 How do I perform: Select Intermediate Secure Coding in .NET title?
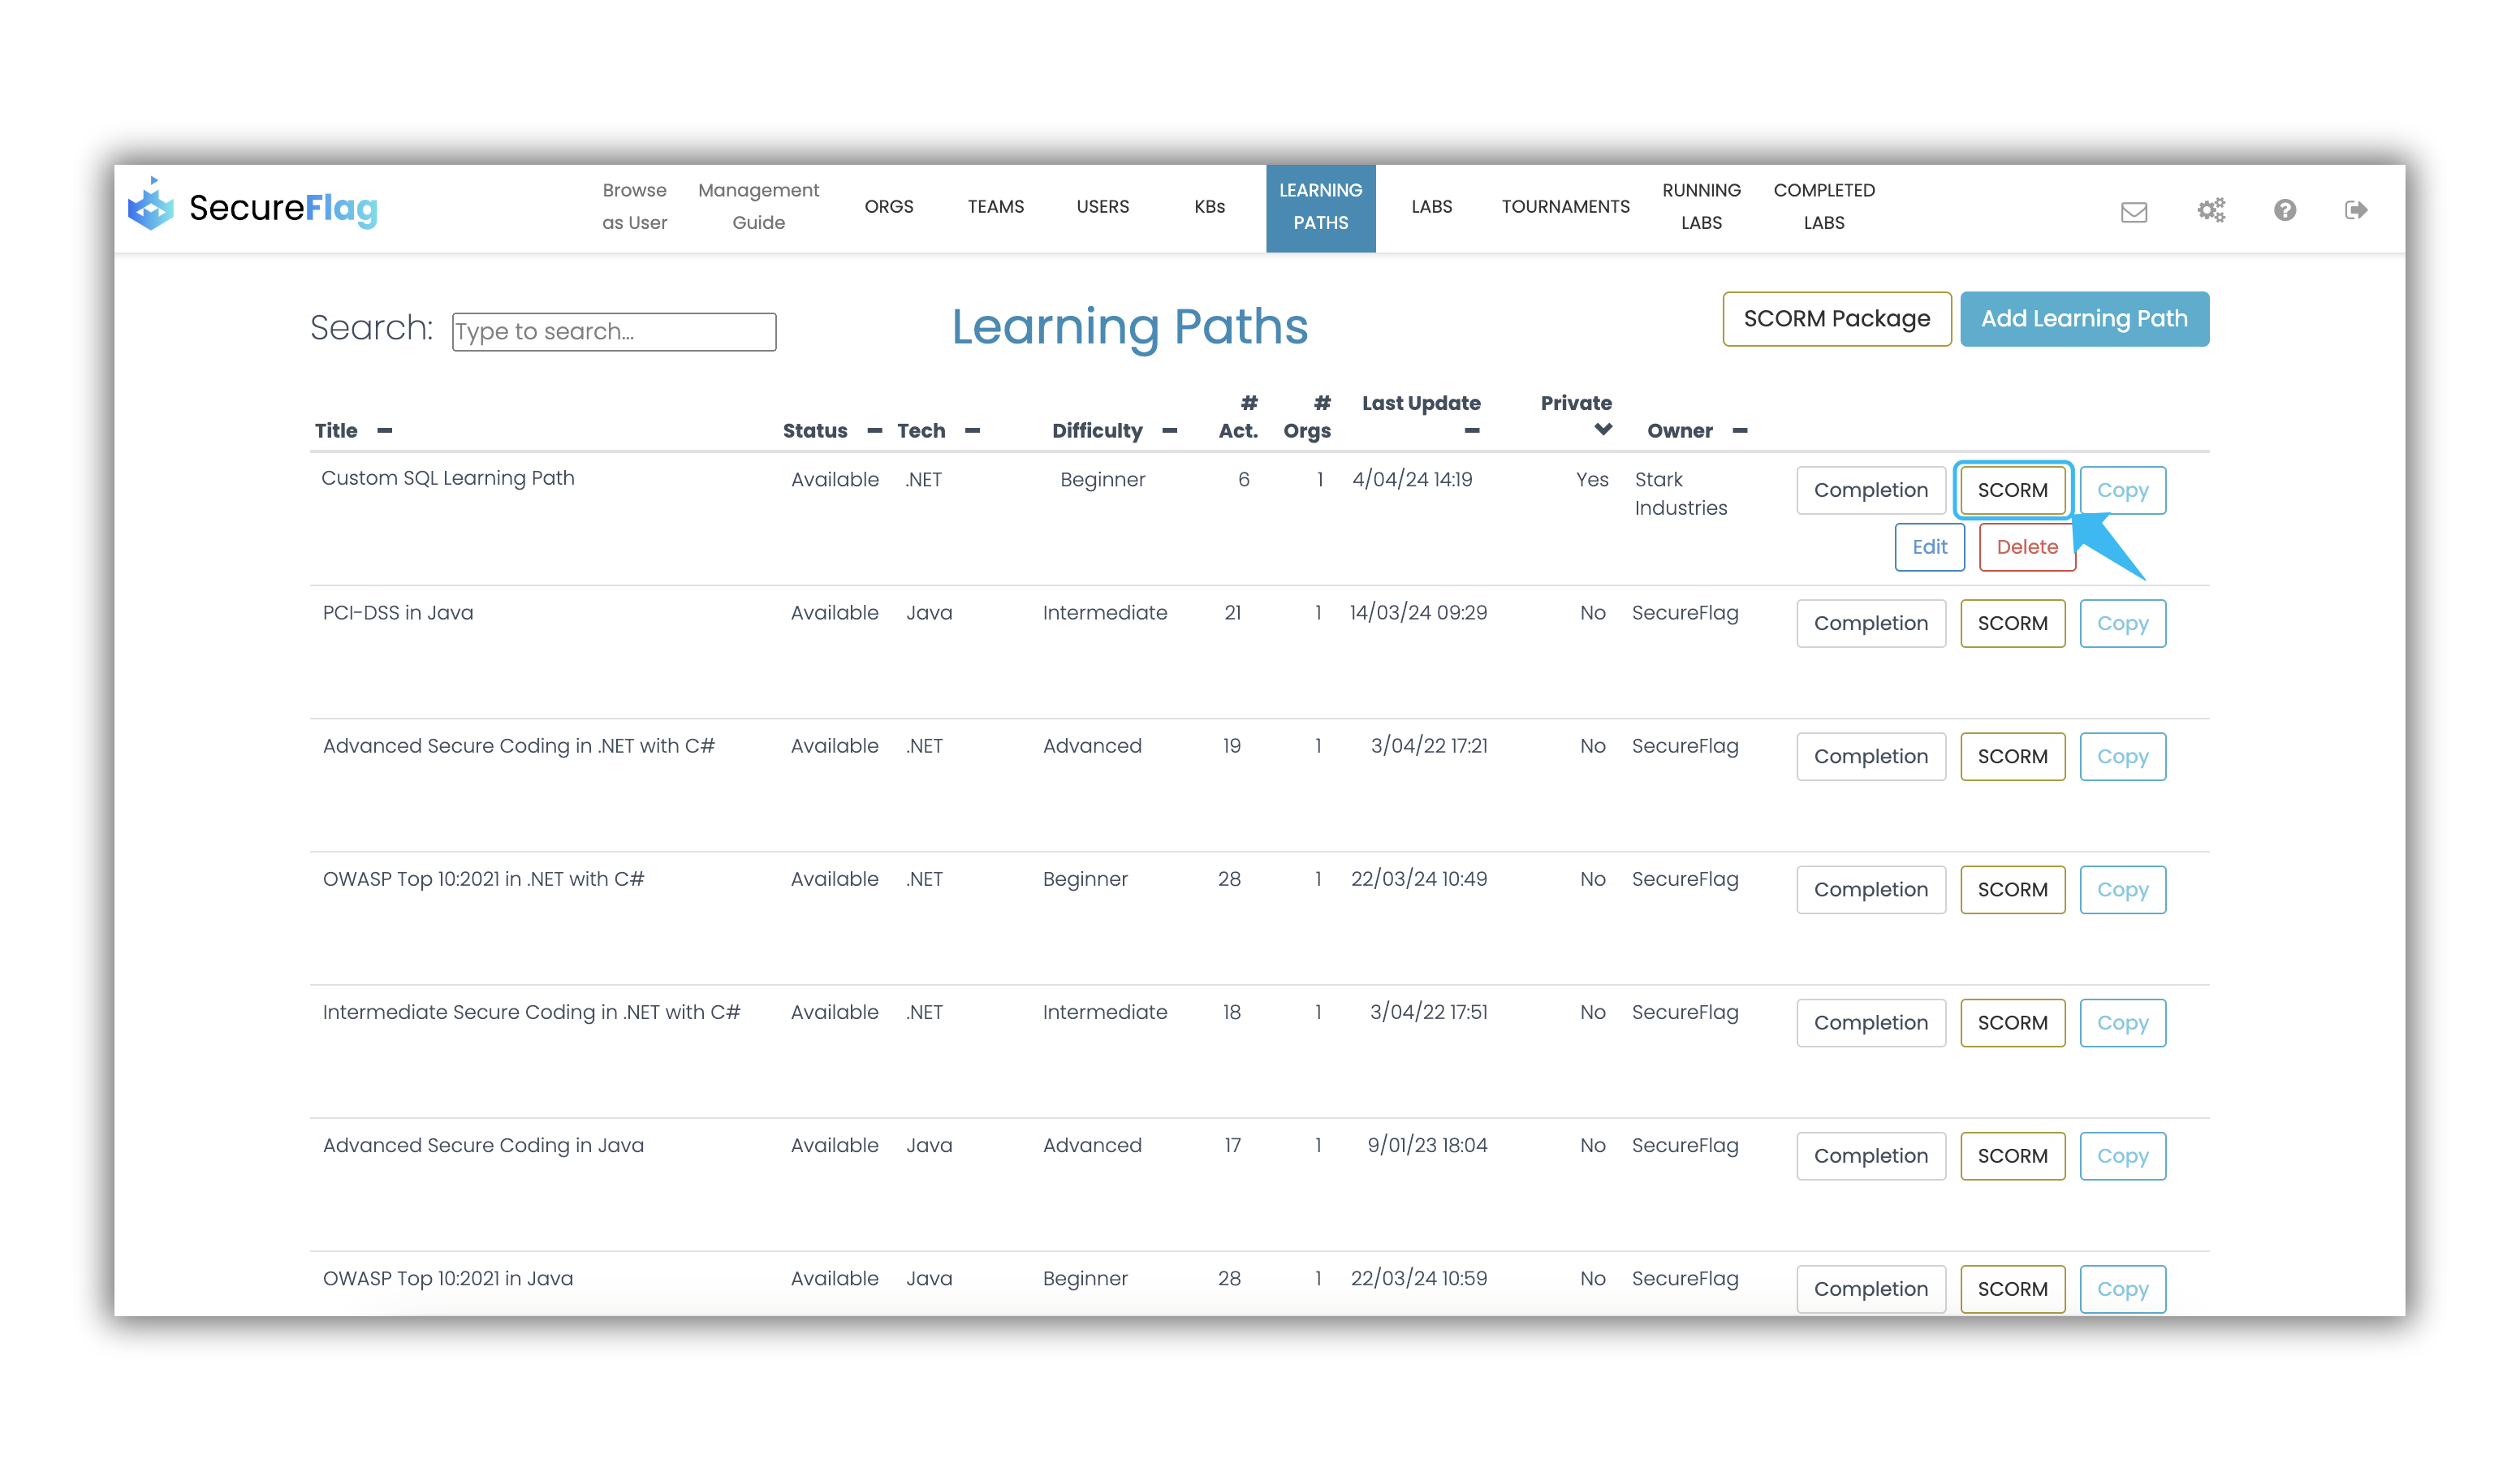pyautogui.click(x=531, y=1012)
